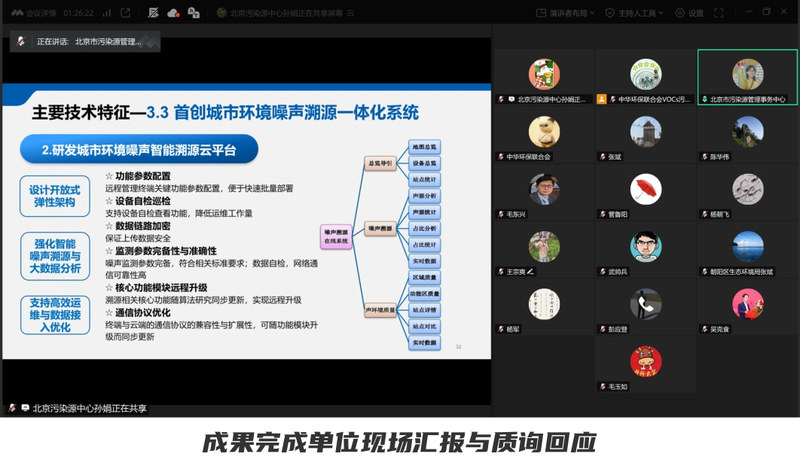
Task: Click the muted mic icon next to 毛玉如
Action: [x=603, y=387]
